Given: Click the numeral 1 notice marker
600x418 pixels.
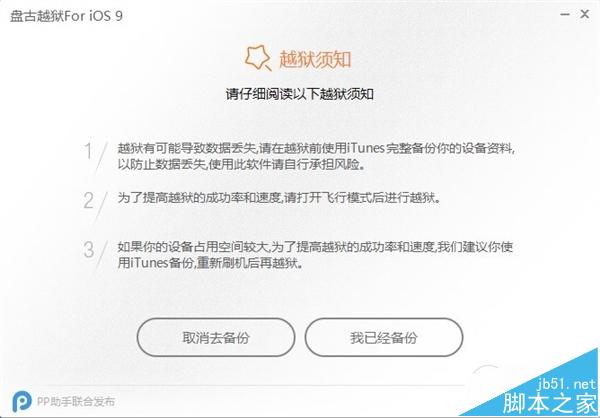Looking at the screenshot, I should click(x=88, y=151).
